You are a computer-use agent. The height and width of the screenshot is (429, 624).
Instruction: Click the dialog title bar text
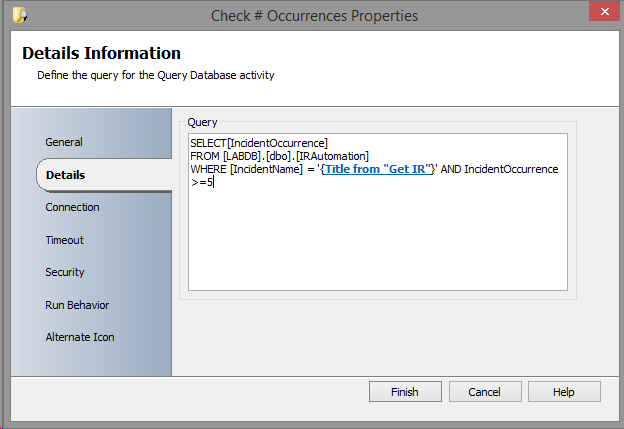[314, 15]
